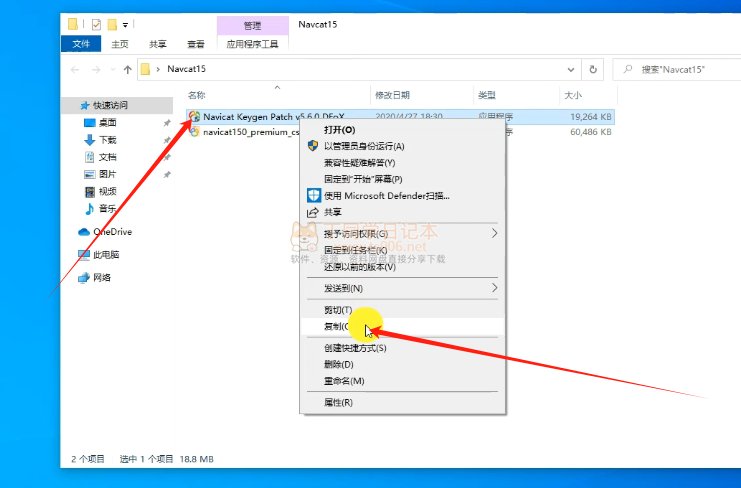Image resolution: width=741 pixels, height=488 pixels.
Task: Click the Navicat Keygen Patch file icon
Action: click(x=194, y=116)
